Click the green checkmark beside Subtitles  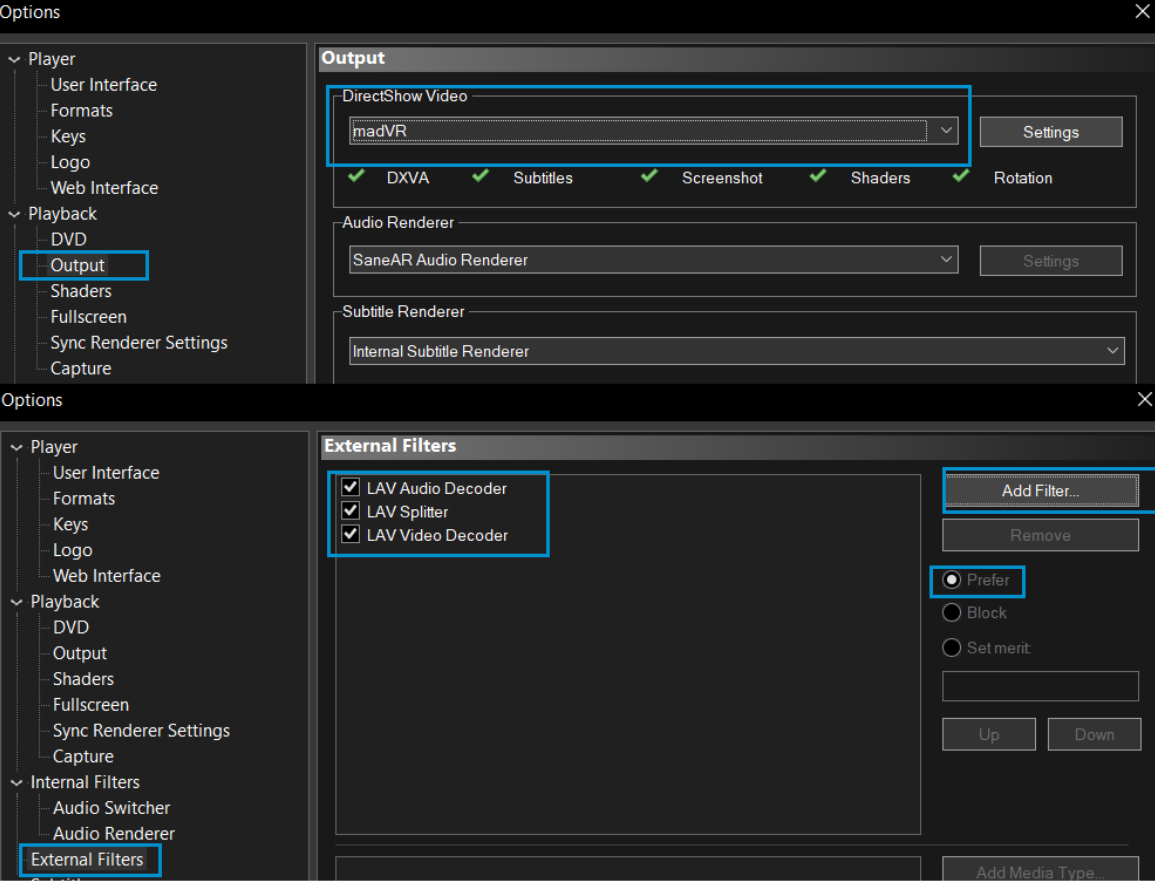pyautogui.click(x=481, y=177)
